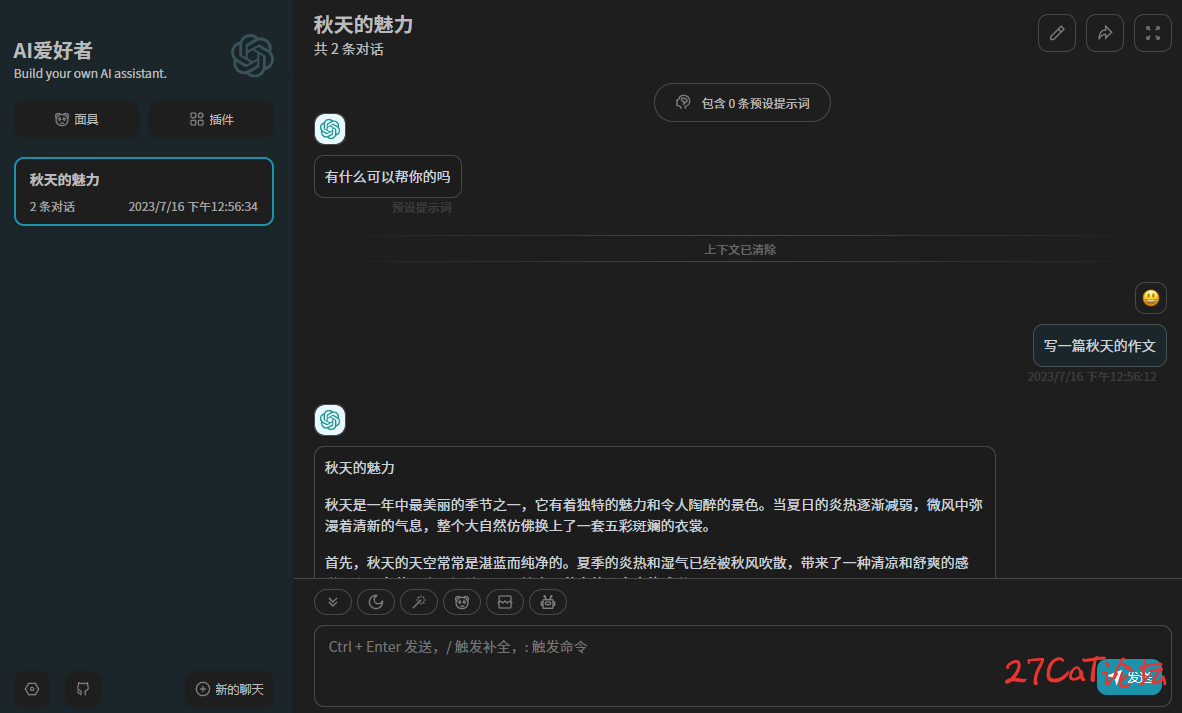1182x713 pixels.
Task: Click bot avatar above the autumn essay
Action: coord(330,420)
